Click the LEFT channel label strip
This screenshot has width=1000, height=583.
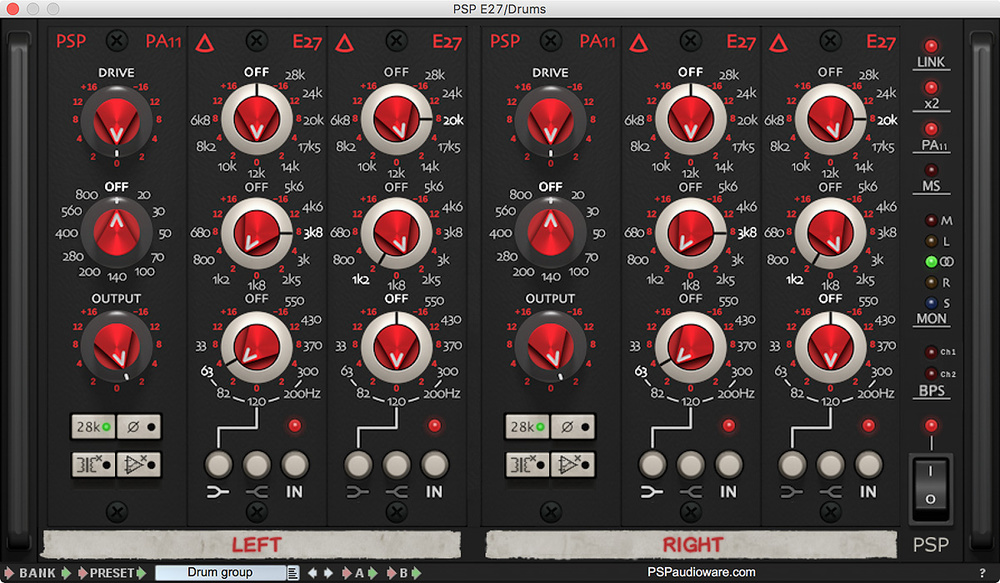252,544
